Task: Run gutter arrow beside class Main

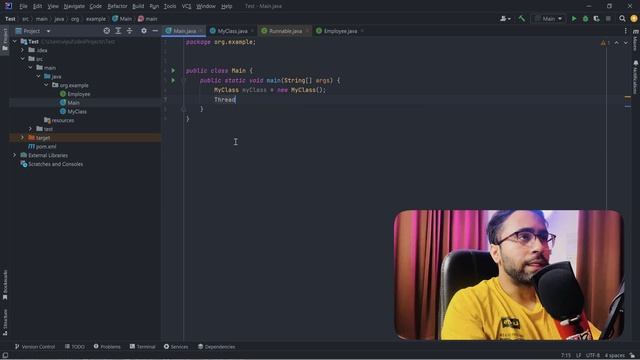Action: coord(173,71)
